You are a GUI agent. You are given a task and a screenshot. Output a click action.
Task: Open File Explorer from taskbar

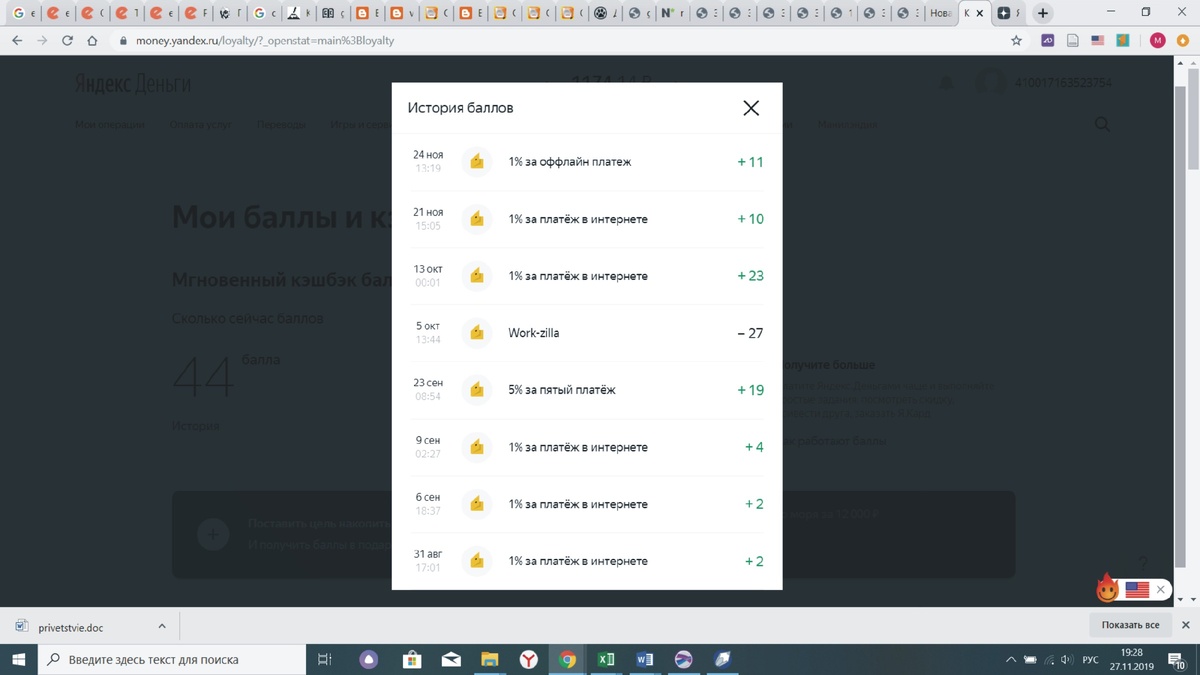tap(489, 659)
